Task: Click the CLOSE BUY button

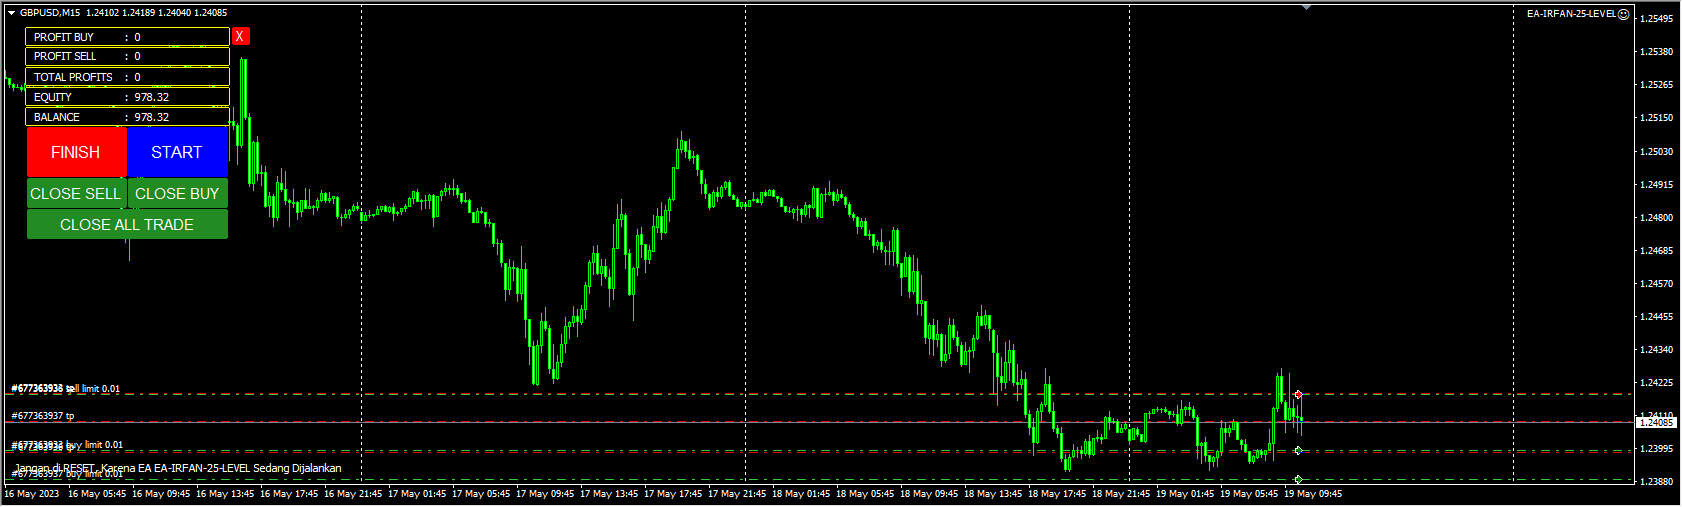Action: point(177,194)
